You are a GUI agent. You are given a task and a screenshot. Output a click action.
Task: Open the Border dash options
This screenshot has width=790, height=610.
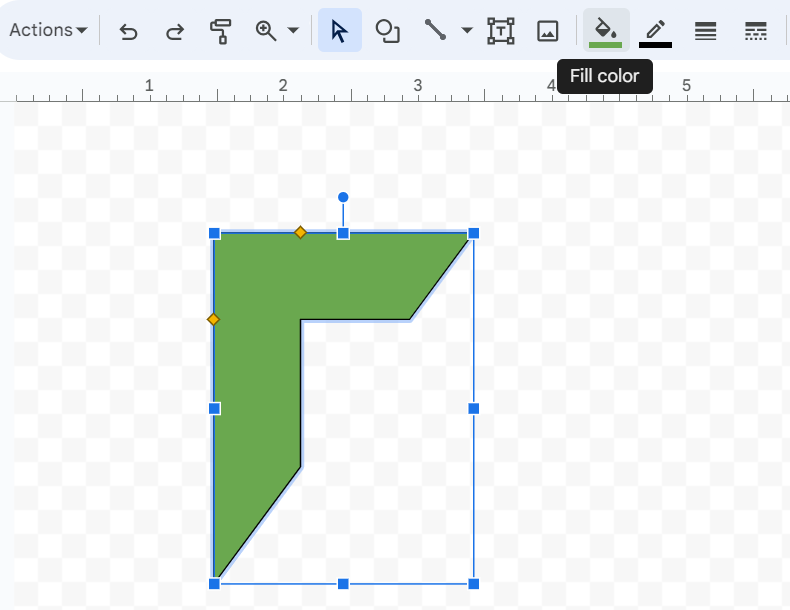point(756,31)
